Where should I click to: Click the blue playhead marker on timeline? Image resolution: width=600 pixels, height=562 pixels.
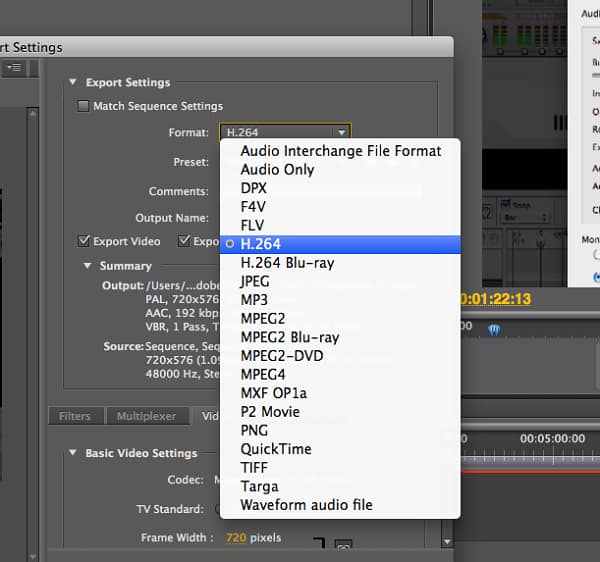[x=493, y=328]
